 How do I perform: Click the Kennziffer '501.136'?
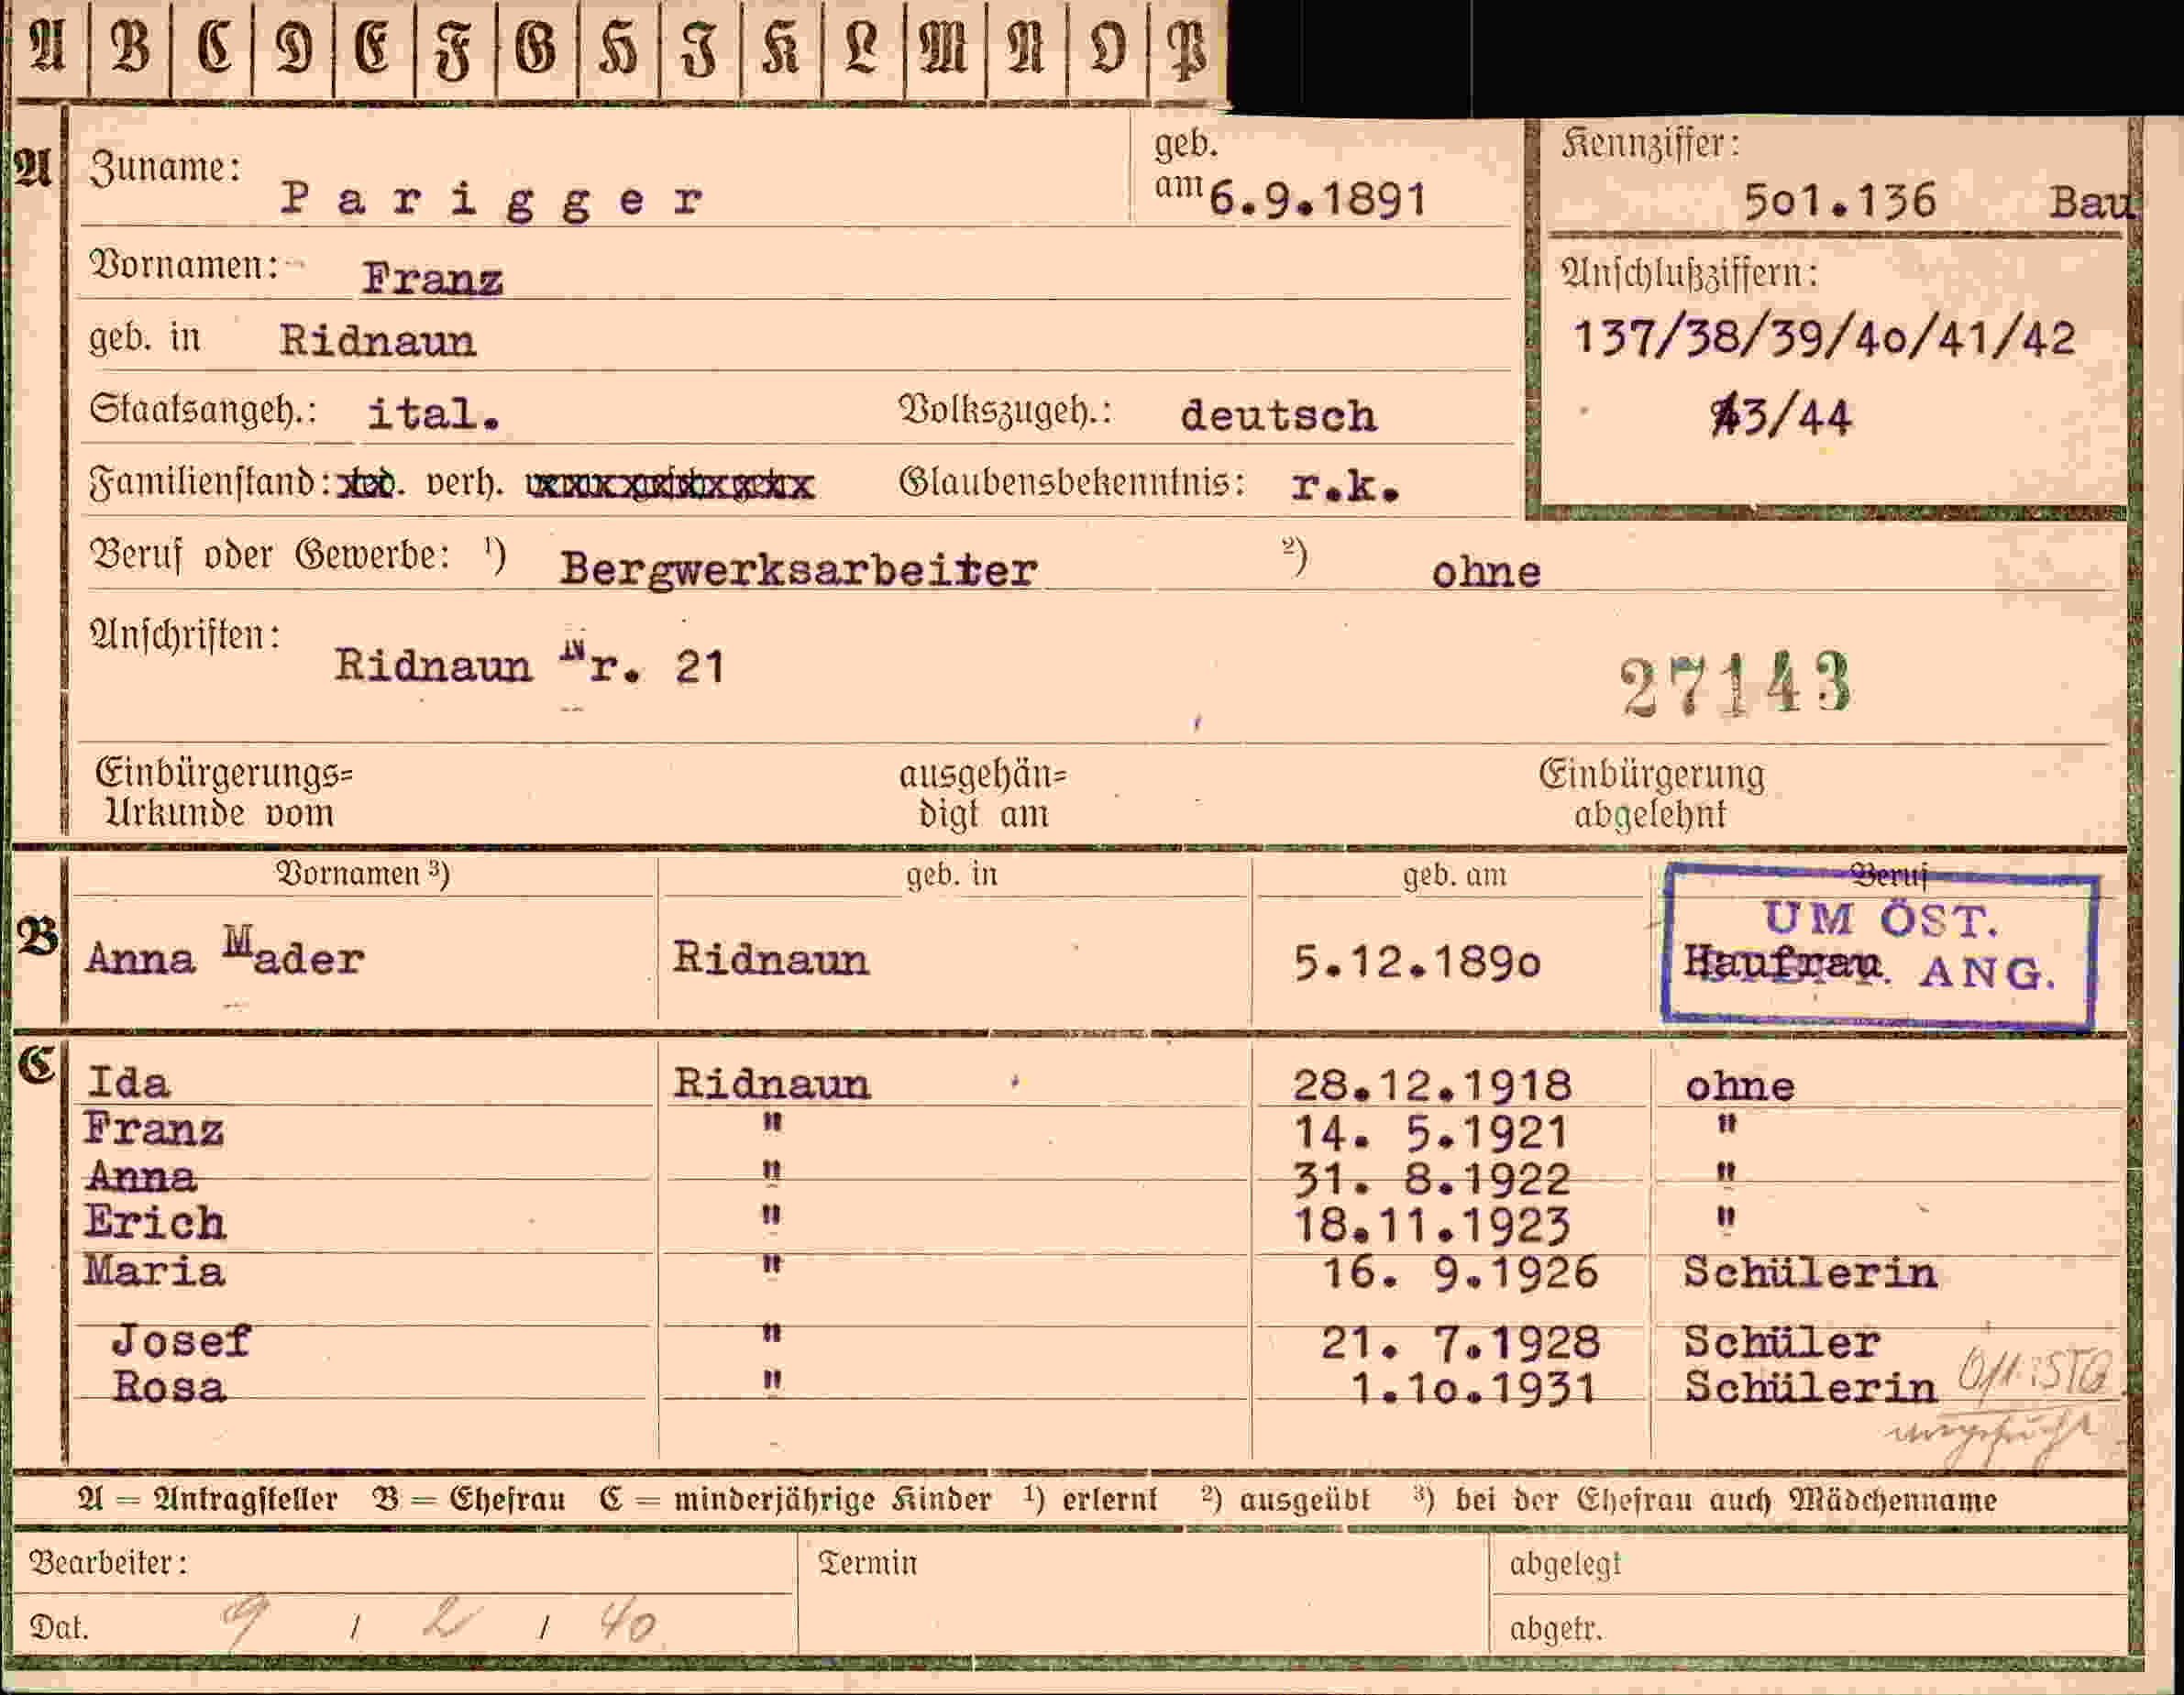point(1840,202)
